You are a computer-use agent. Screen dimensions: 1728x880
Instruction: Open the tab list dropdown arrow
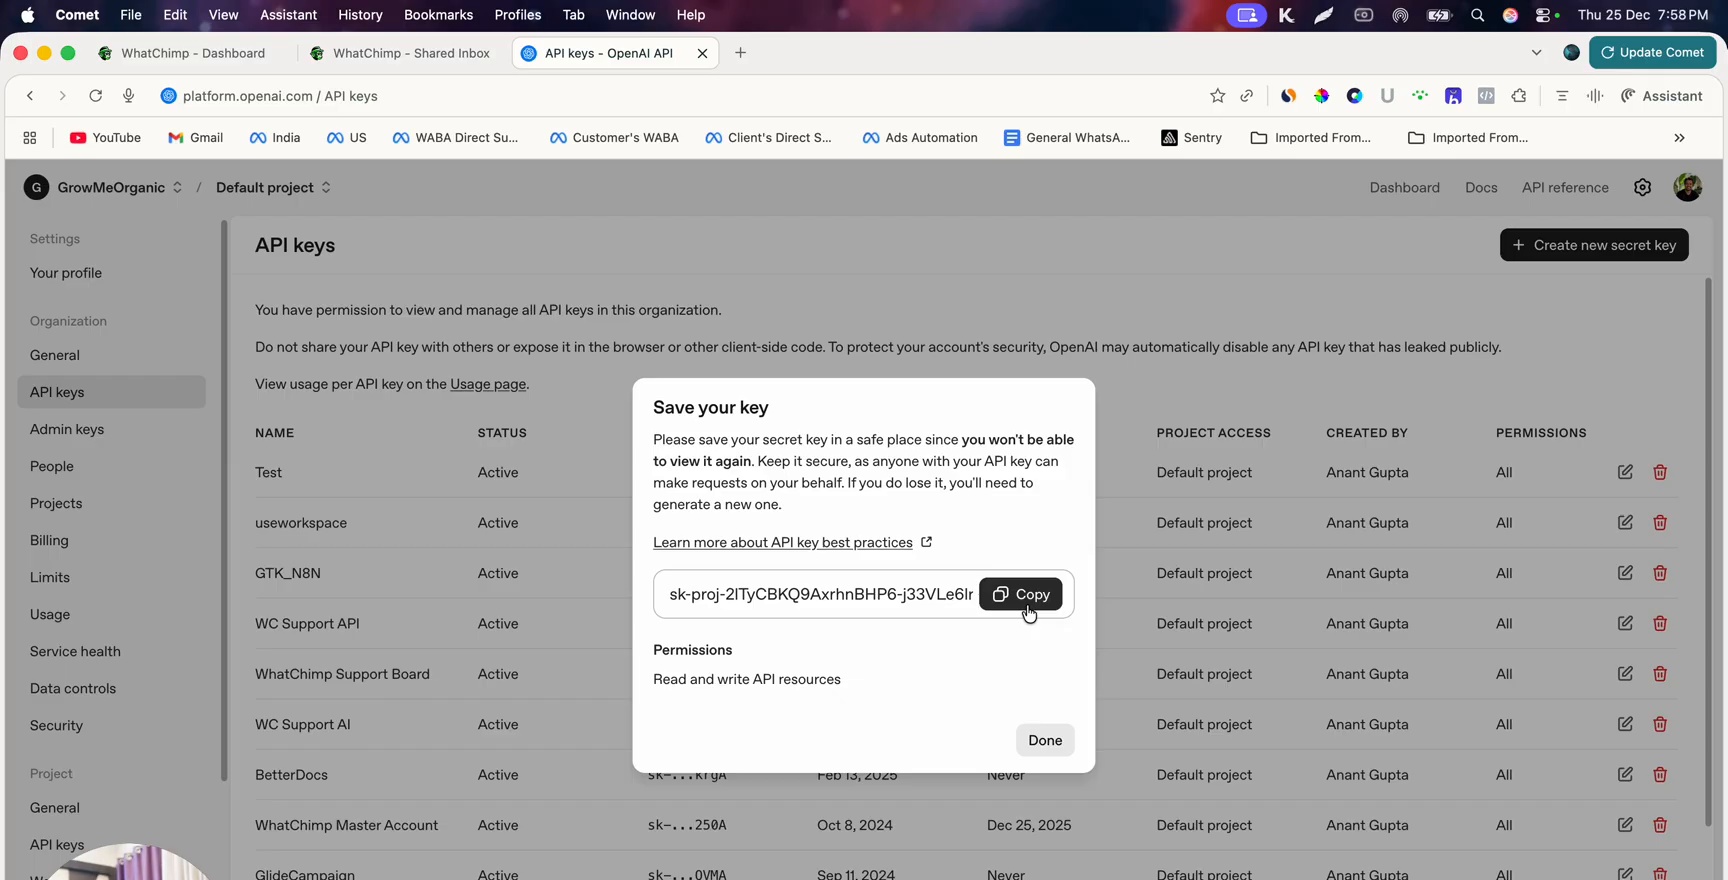click(x=1536, y=53)
